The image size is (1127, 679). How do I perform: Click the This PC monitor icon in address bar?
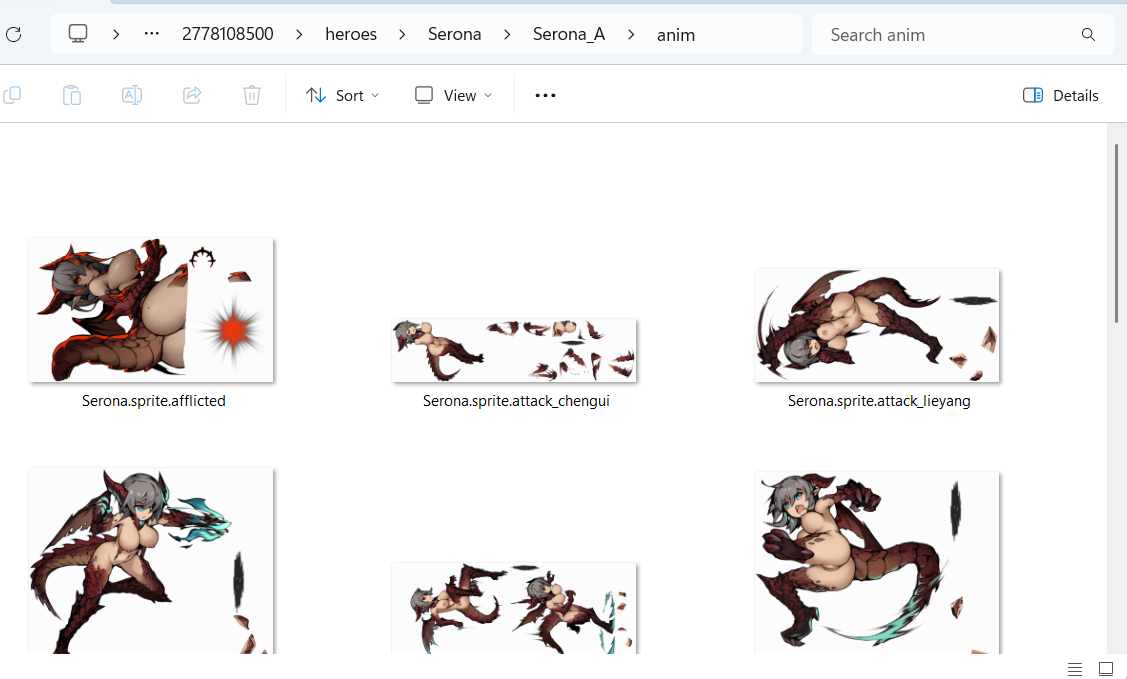click(78, 34)
